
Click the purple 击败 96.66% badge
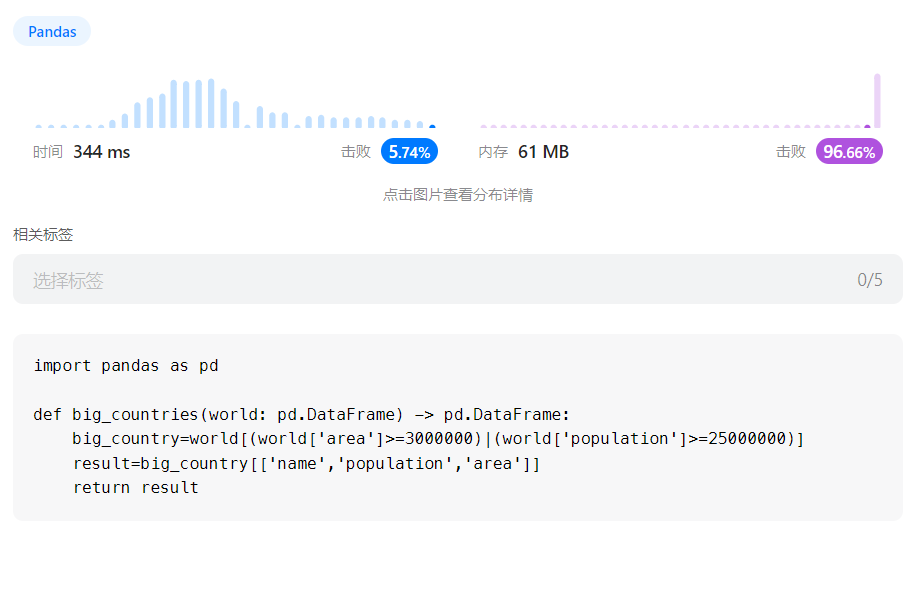pos(848,151)
